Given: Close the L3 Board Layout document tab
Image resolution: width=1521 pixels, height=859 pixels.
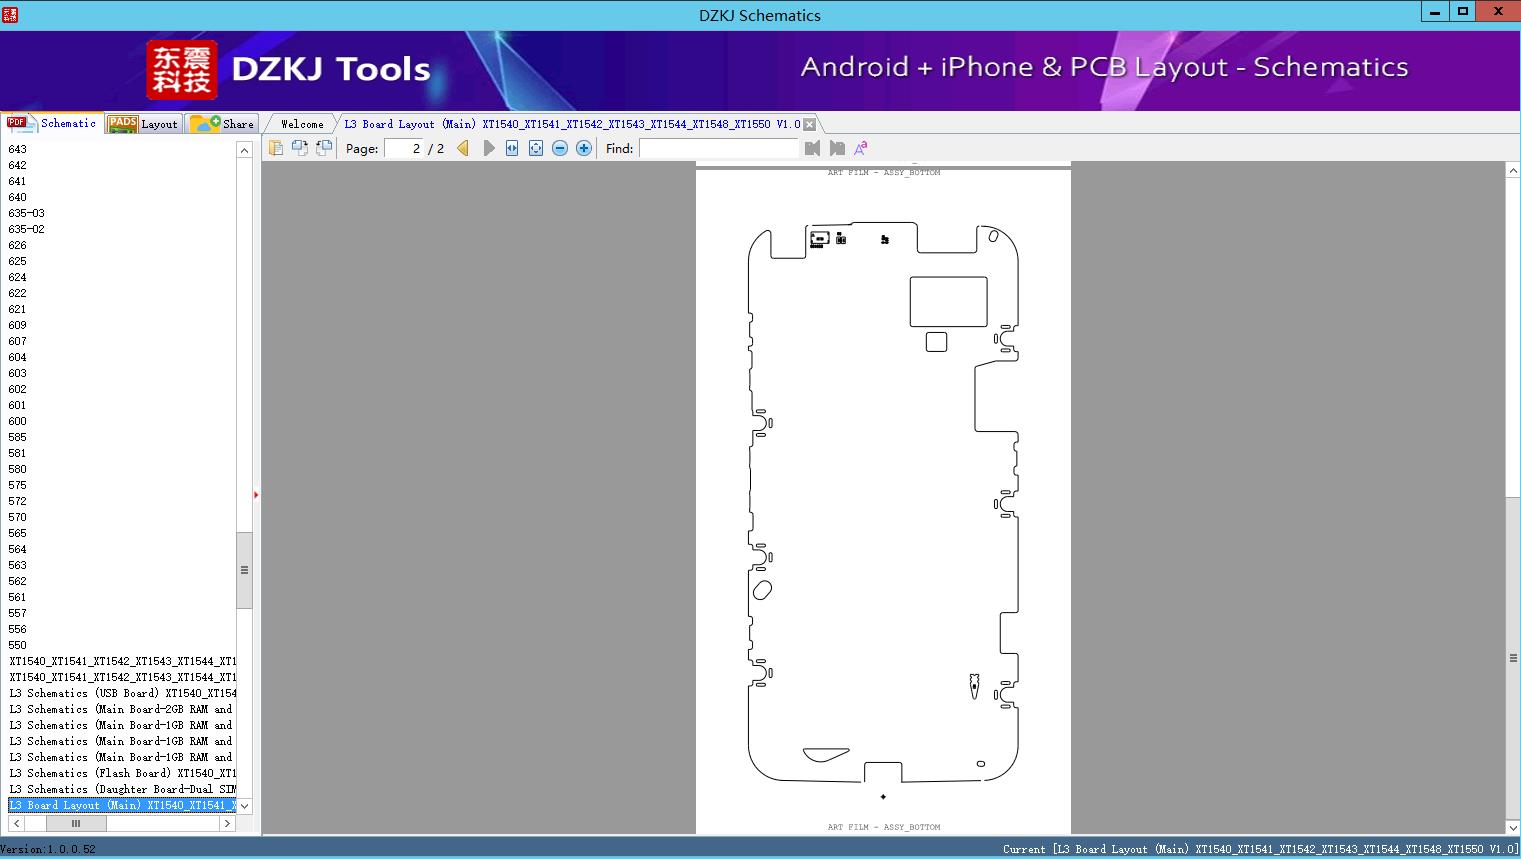Looking at the screenshot, I should coord(809,124).
